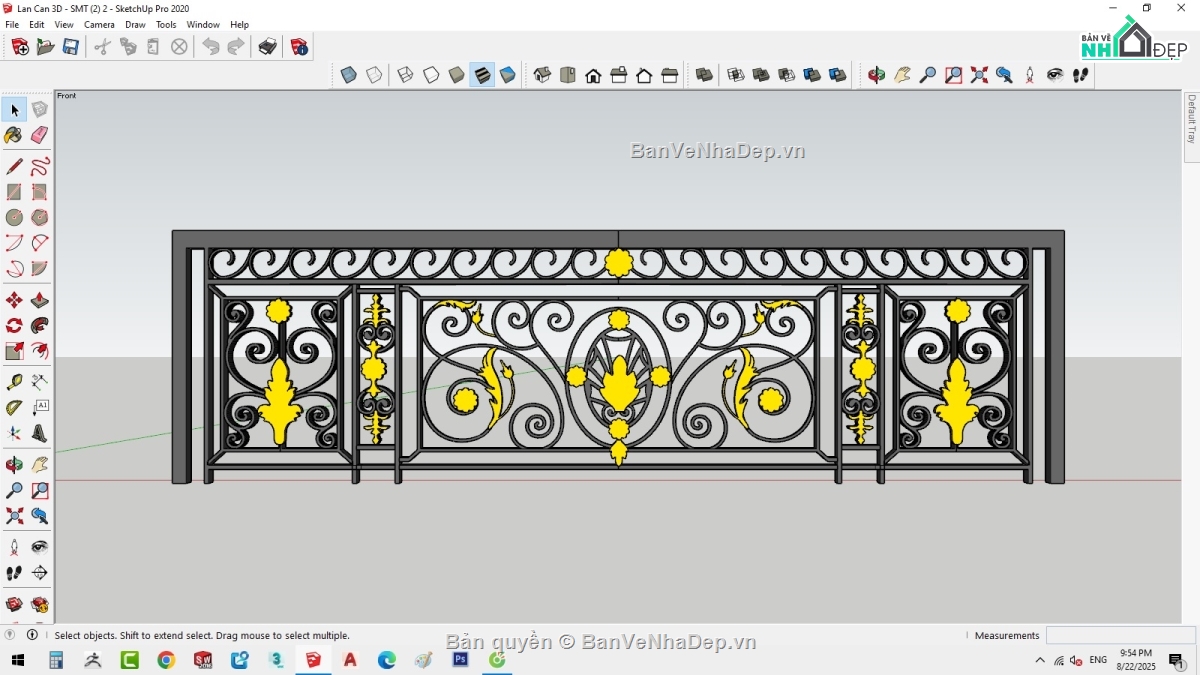Open Google Chrome from the taskbar
Screen dimensions: 1200x675
[166, 660]
